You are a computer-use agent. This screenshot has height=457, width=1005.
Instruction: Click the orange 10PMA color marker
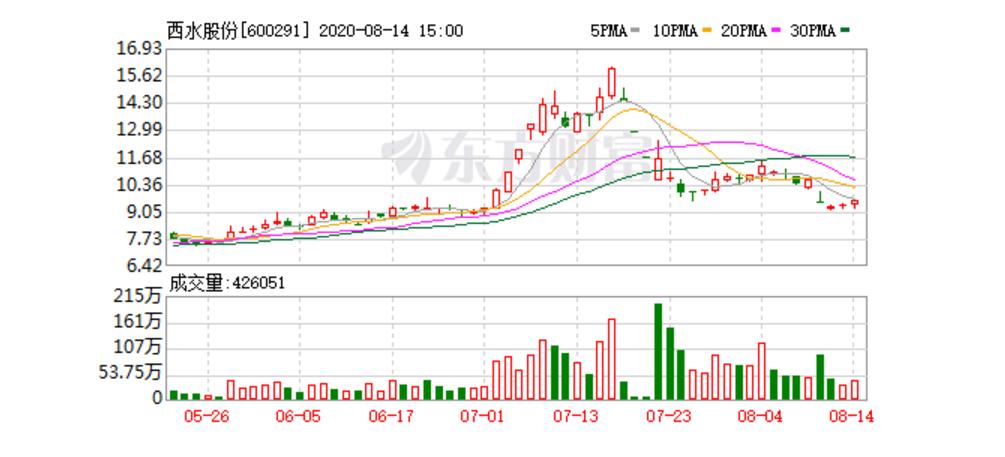(x=707, y=32)
